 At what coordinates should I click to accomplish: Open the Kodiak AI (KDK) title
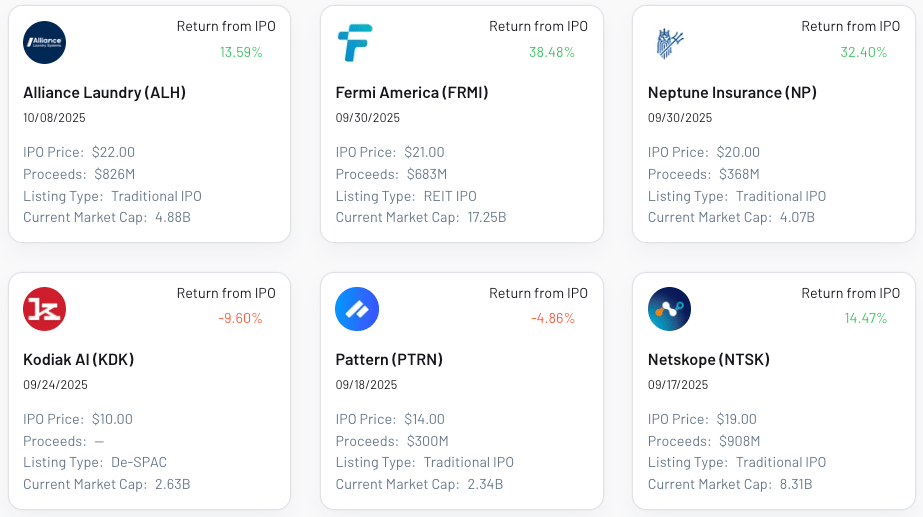[x=79, y=359]
